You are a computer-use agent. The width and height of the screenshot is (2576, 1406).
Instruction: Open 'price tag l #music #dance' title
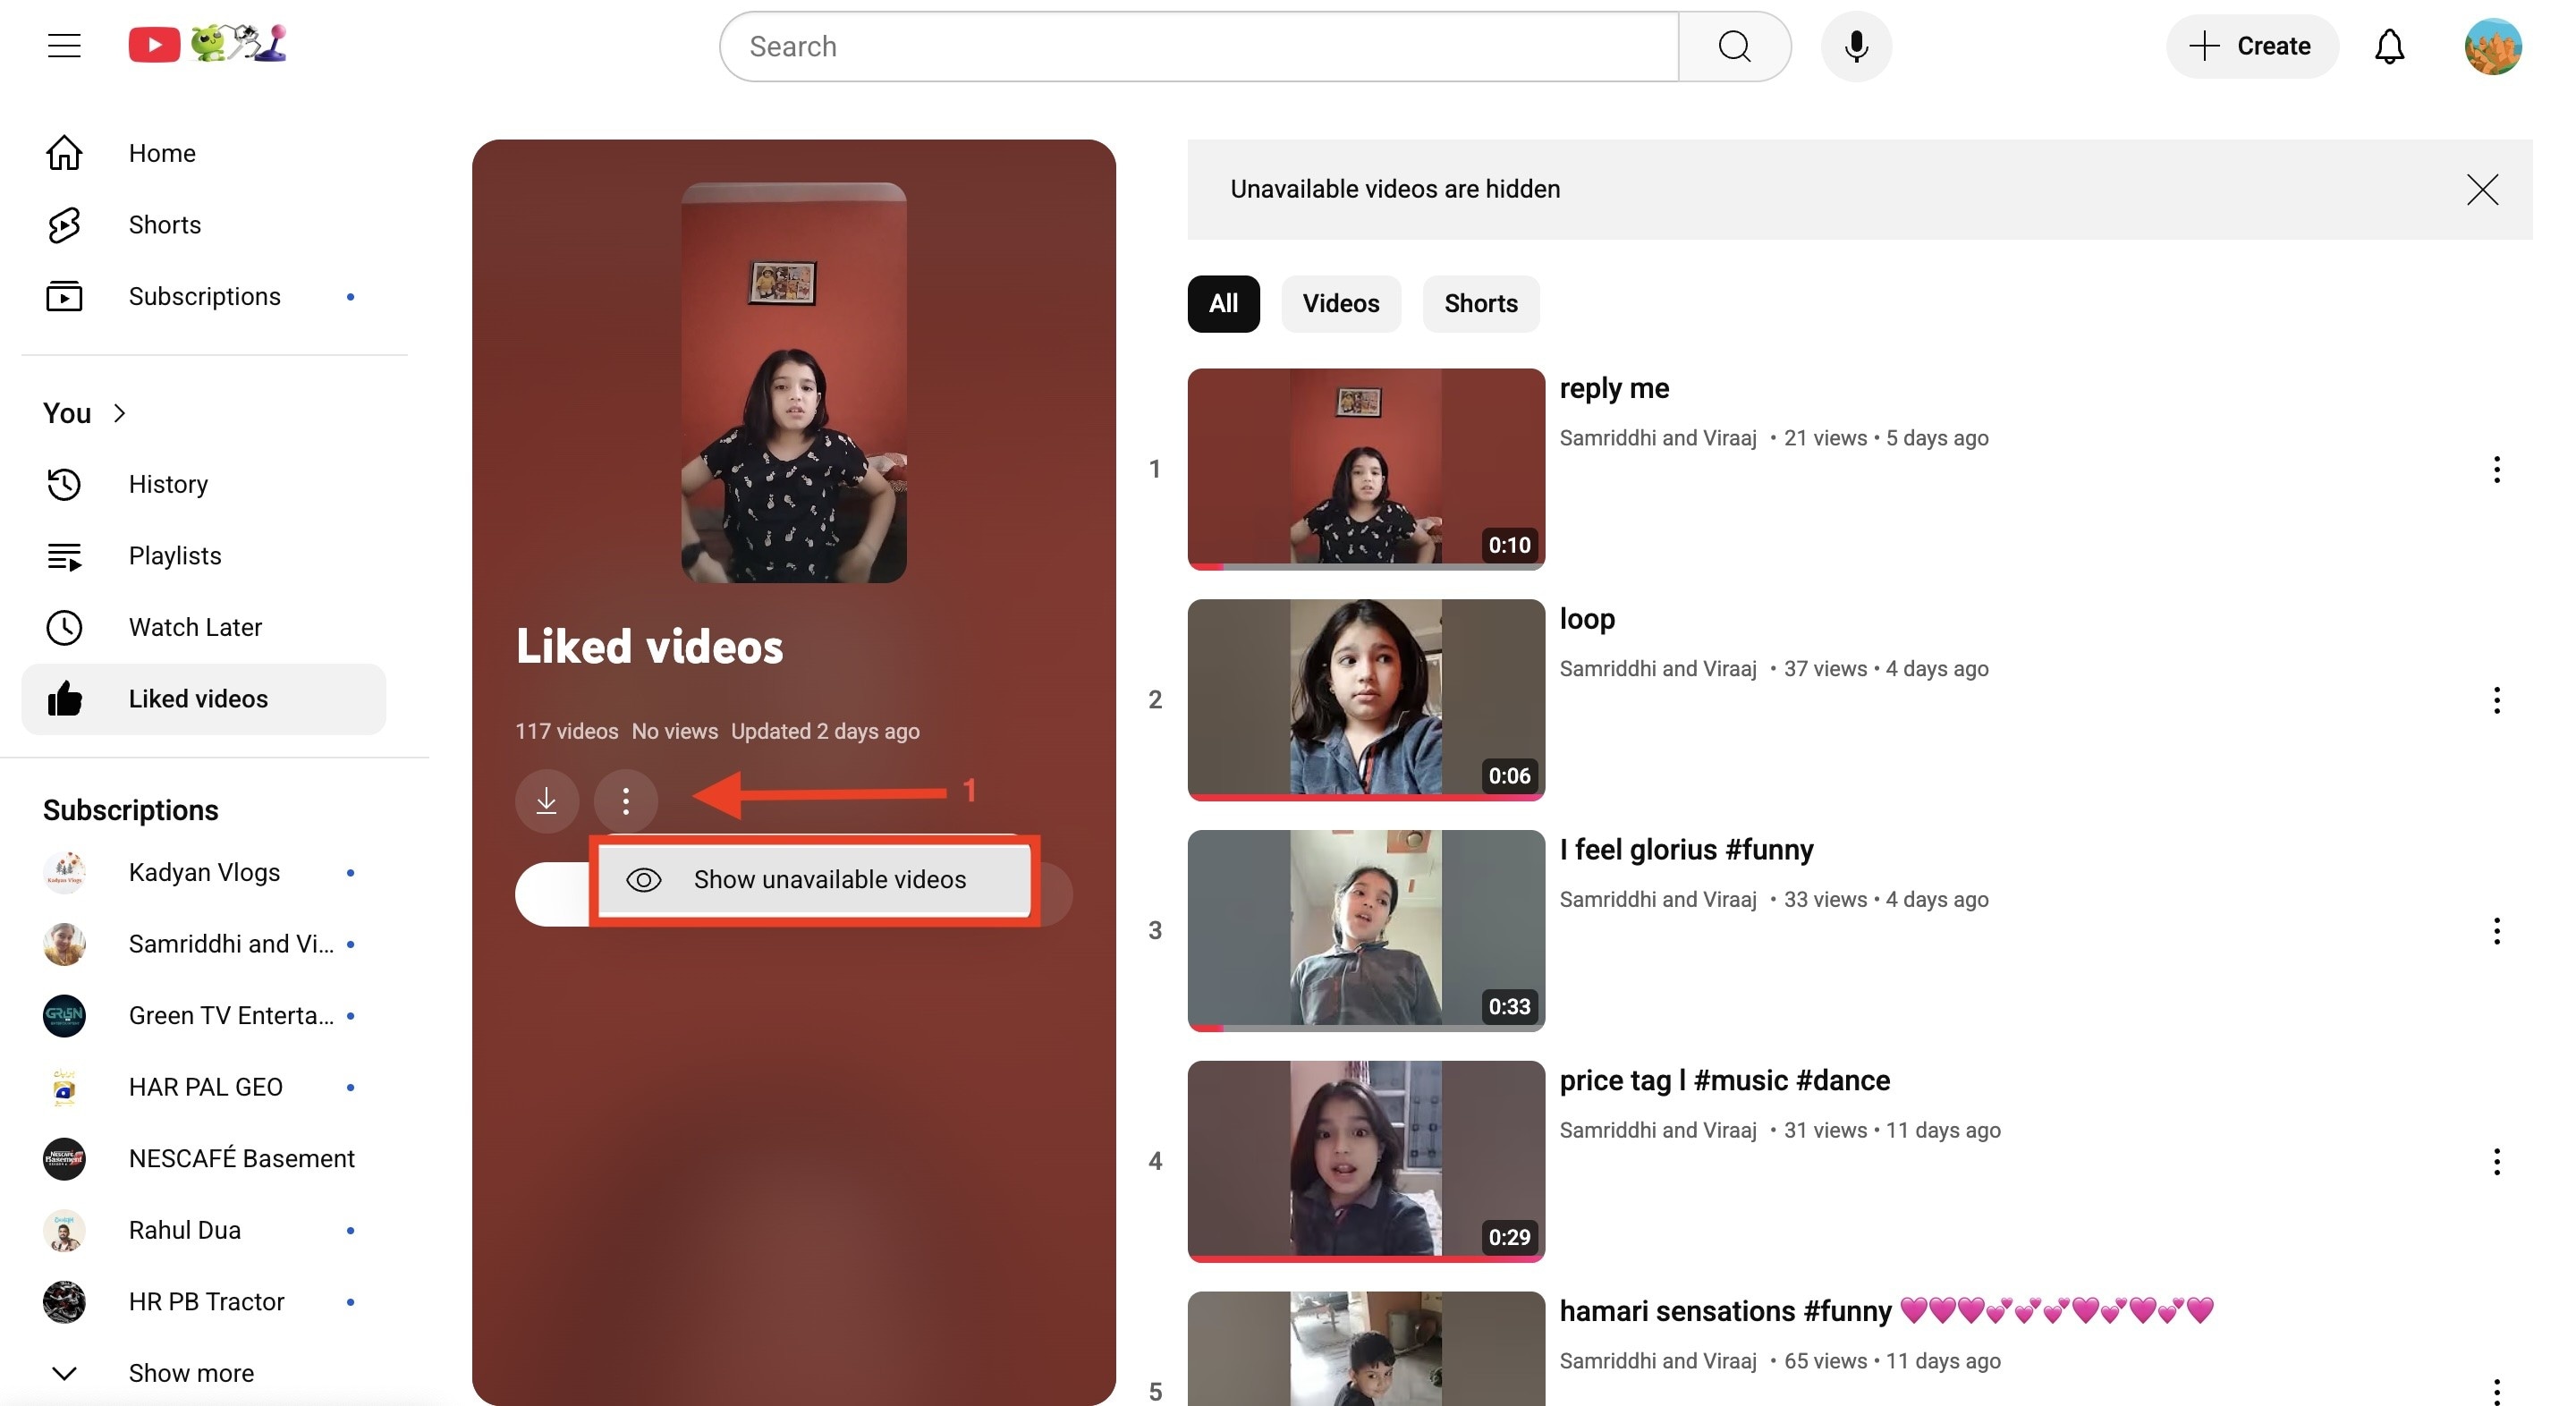click(1724, 1081)
